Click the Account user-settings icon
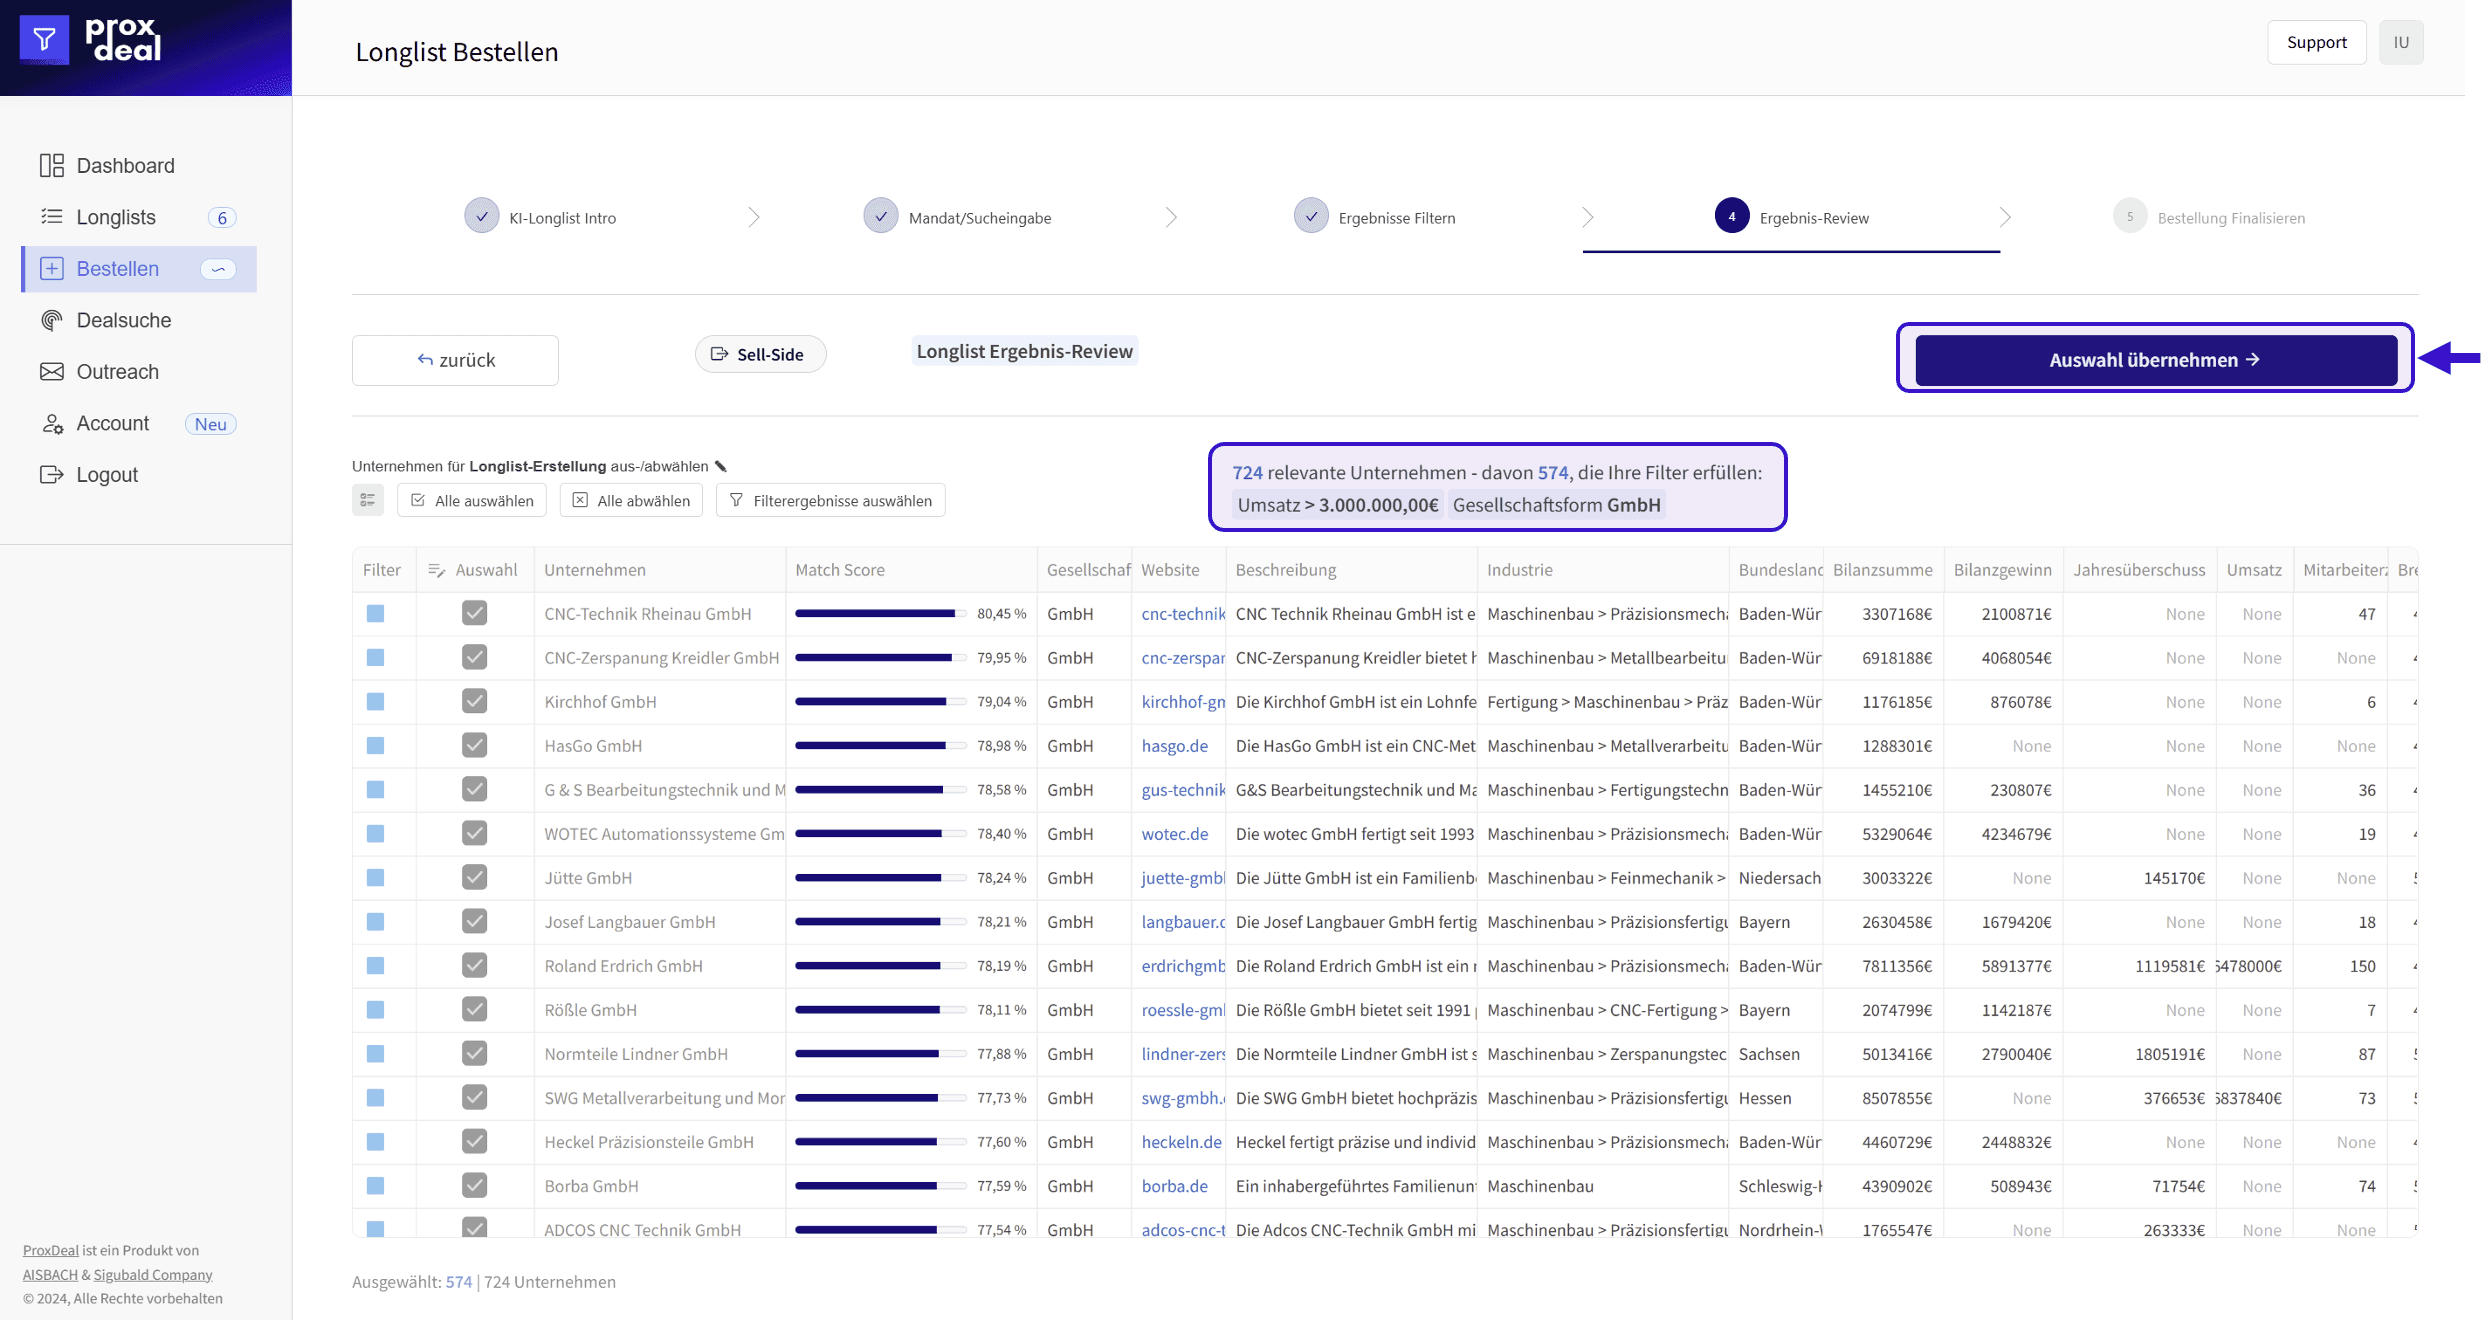The width and height of the screenshot is (2490, 1320). coord(52,423)
